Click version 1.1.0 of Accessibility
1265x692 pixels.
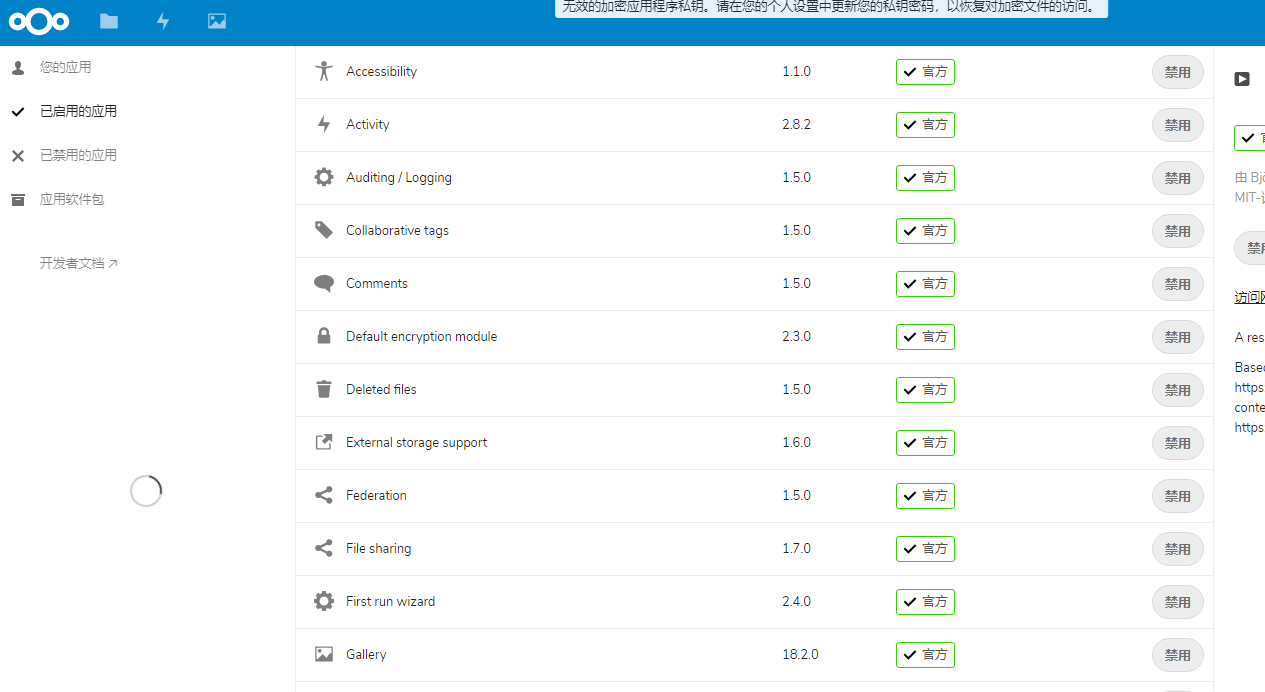coord(796,71)
